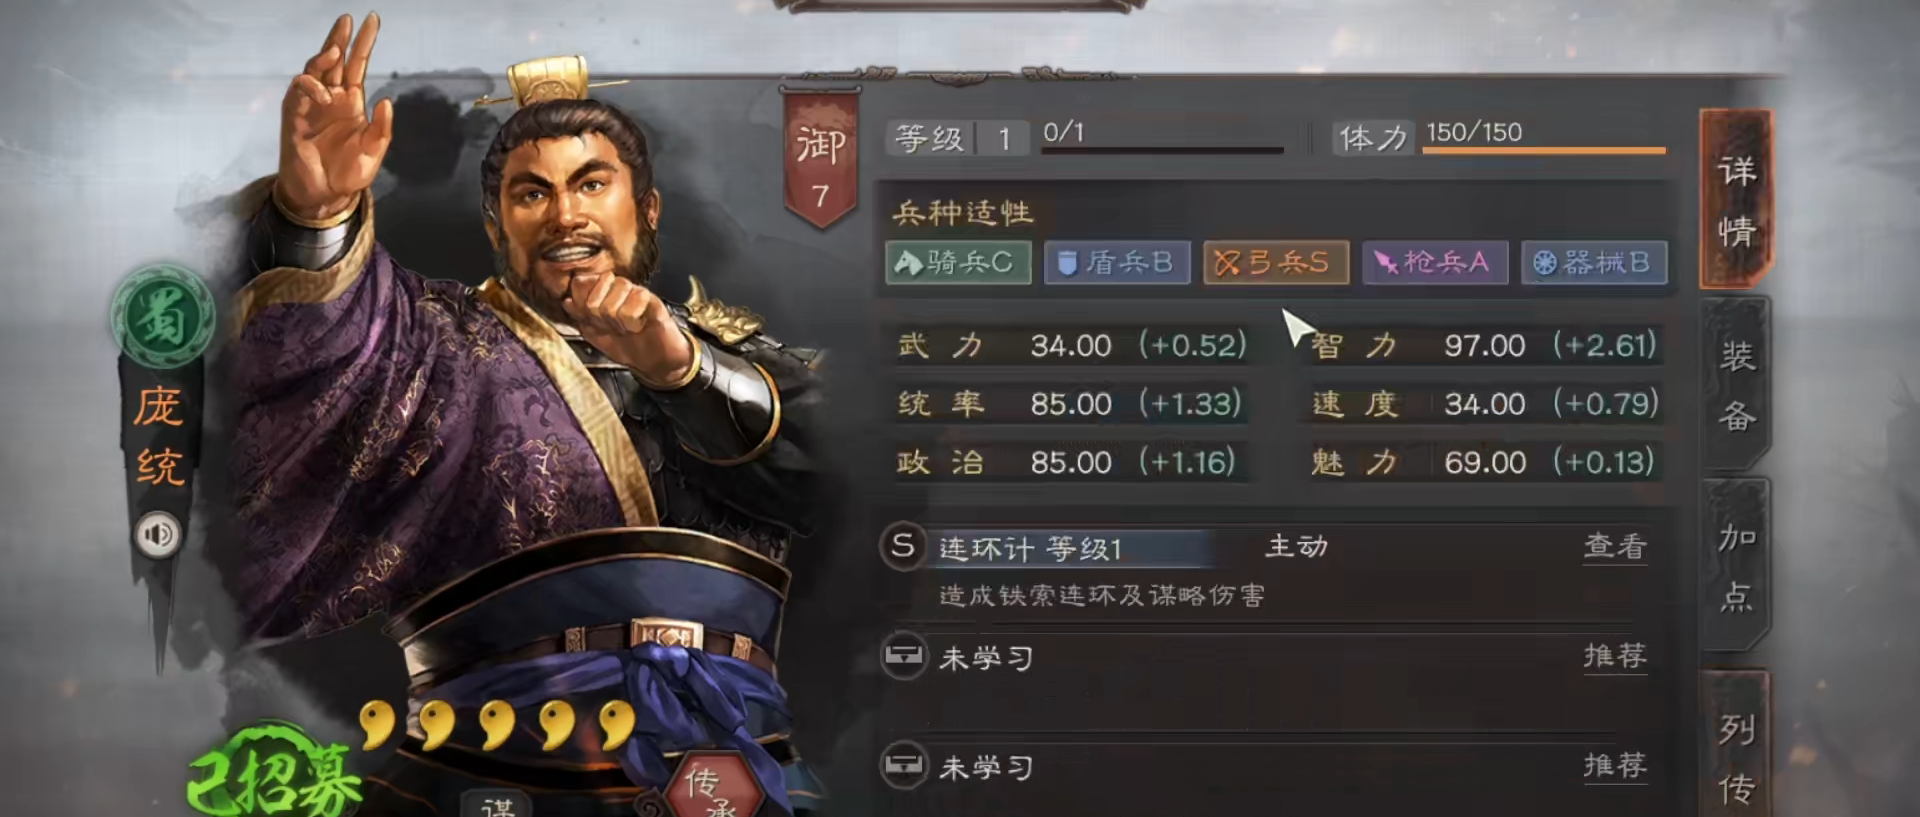The width and height of the screenshot is (1920, 817).
Task: Click the second empty skill slot icon
Action: click(903, 766)
